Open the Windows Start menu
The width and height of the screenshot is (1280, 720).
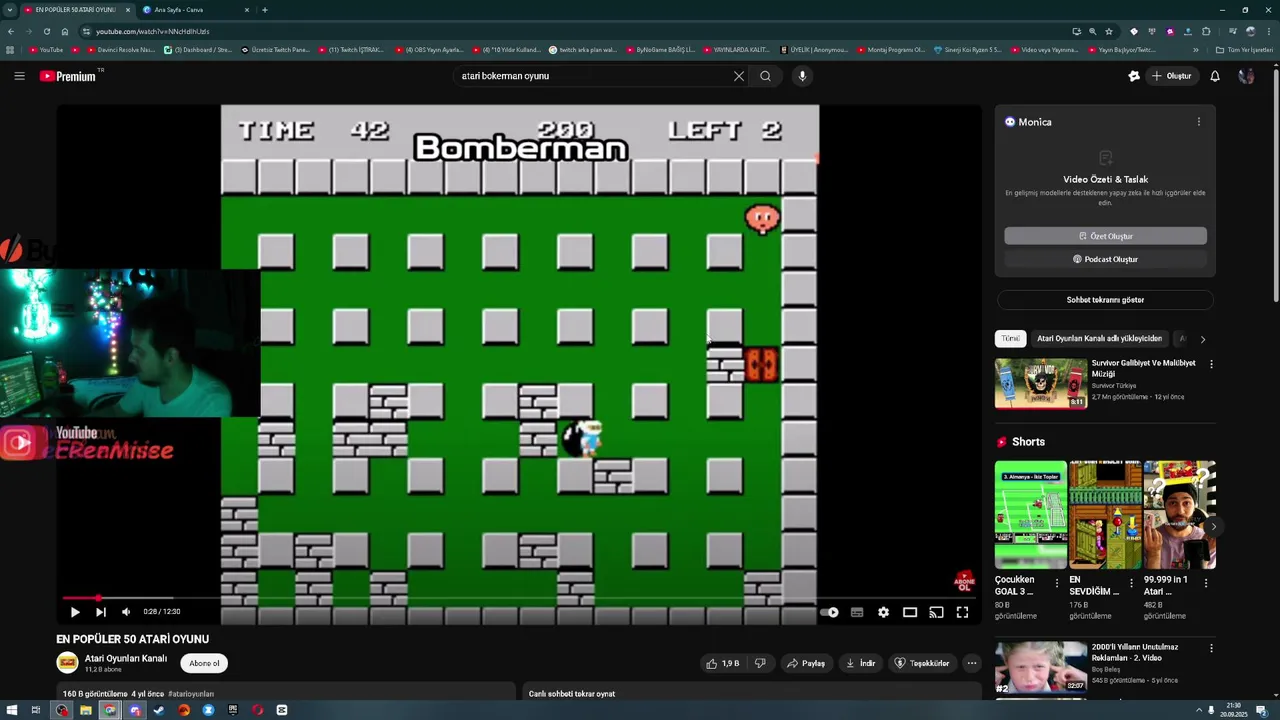12,710
